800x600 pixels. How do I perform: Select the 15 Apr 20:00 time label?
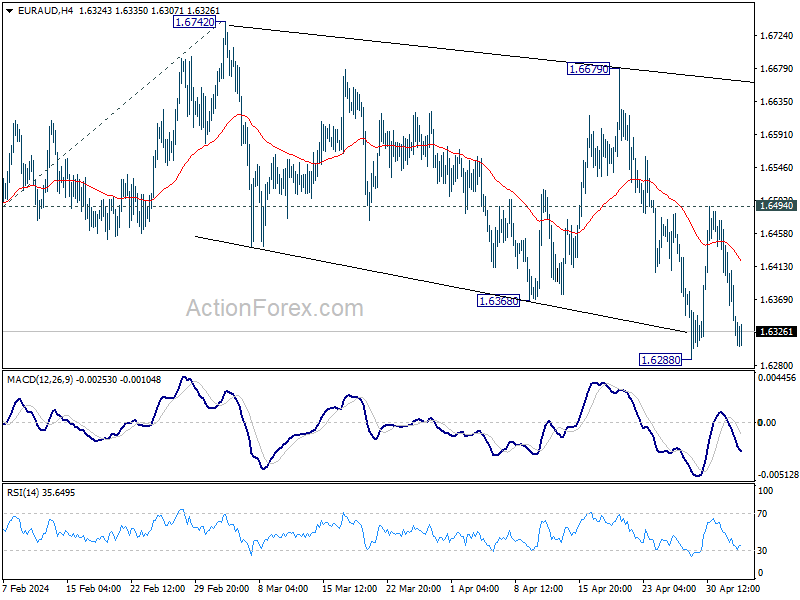tap(605, 588)
